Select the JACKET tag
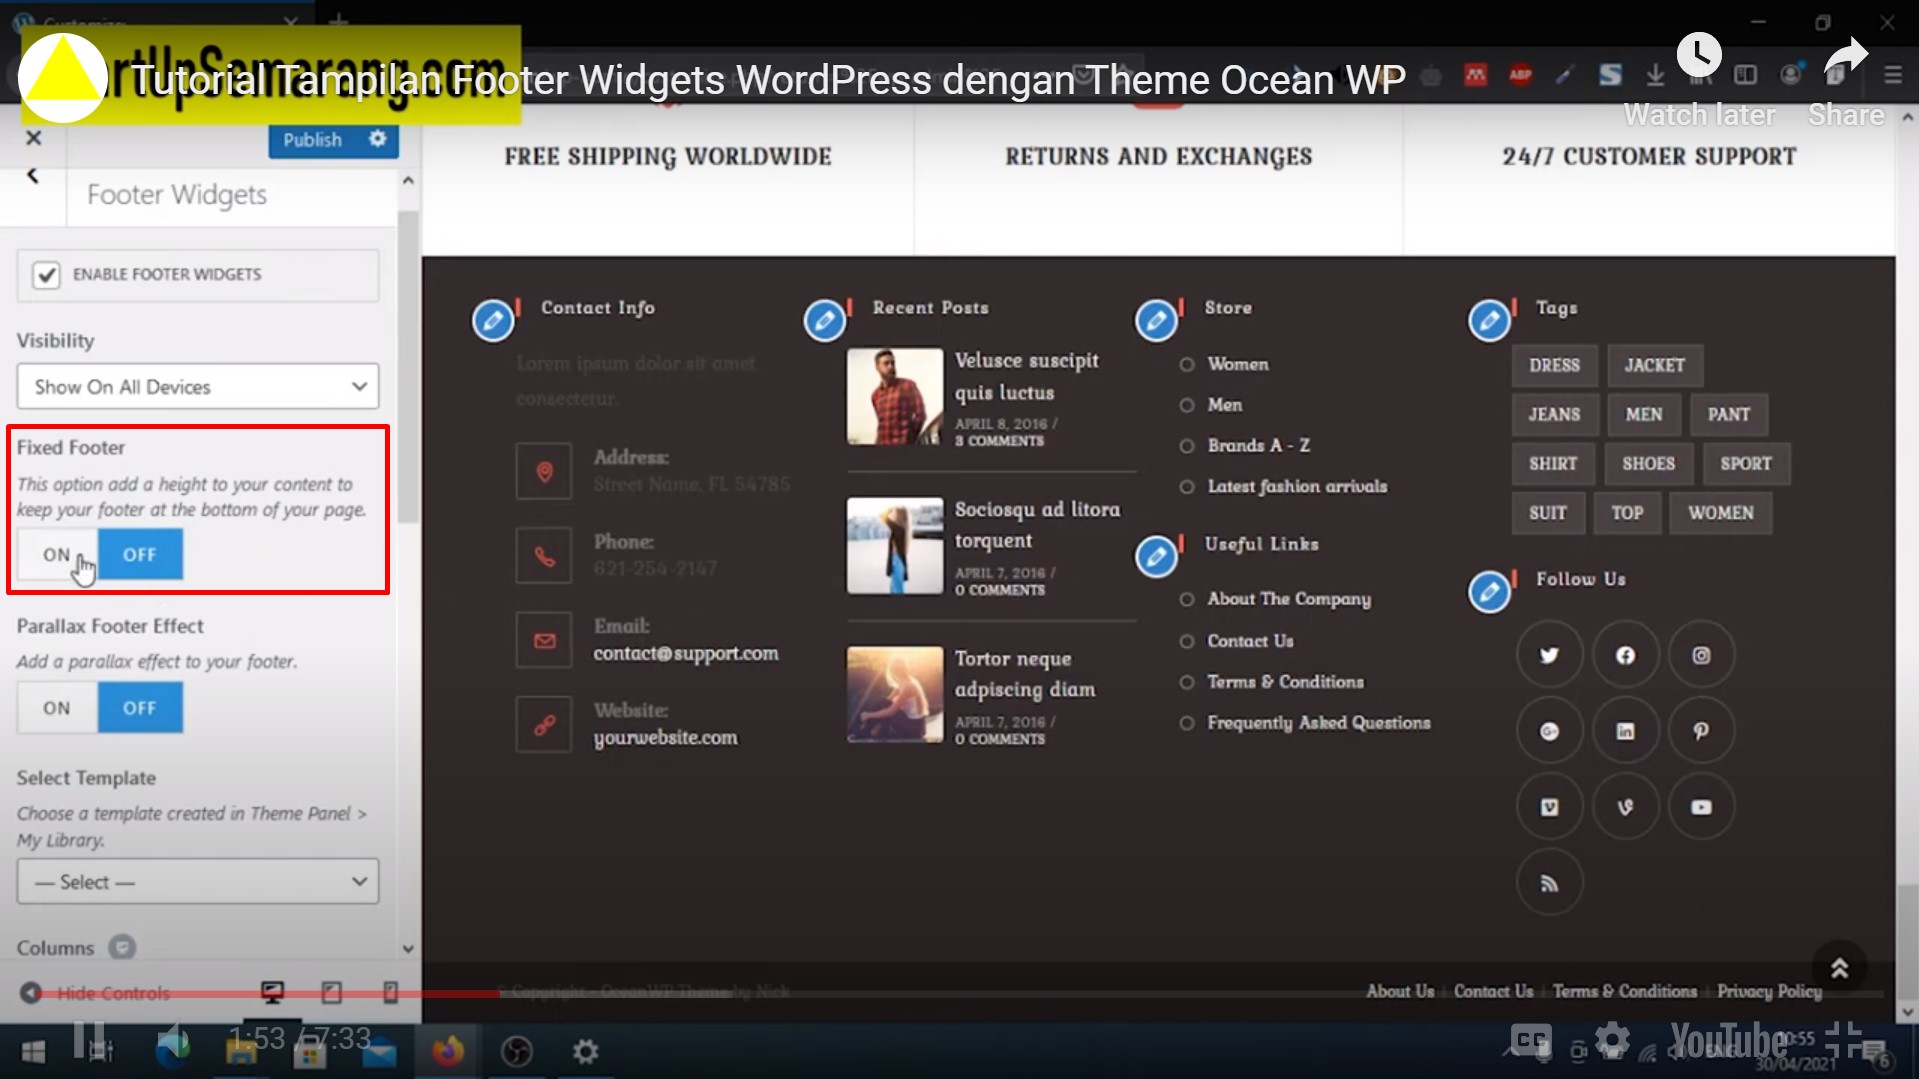Image resolution: width=1919 pixels, height=1079 pixels. (x=1655, y=366)
